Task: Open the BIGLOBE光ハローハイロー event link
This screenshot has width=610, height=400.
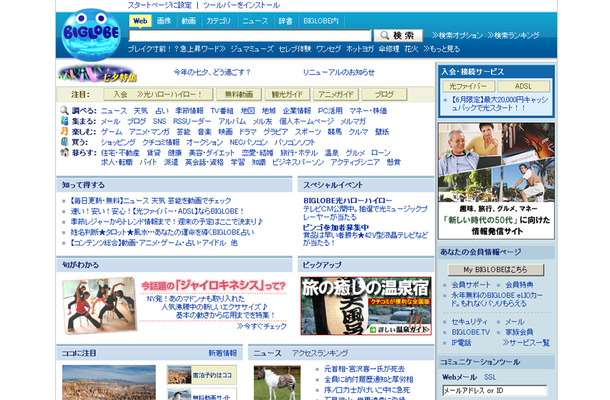Action: [x=347, y=201]
